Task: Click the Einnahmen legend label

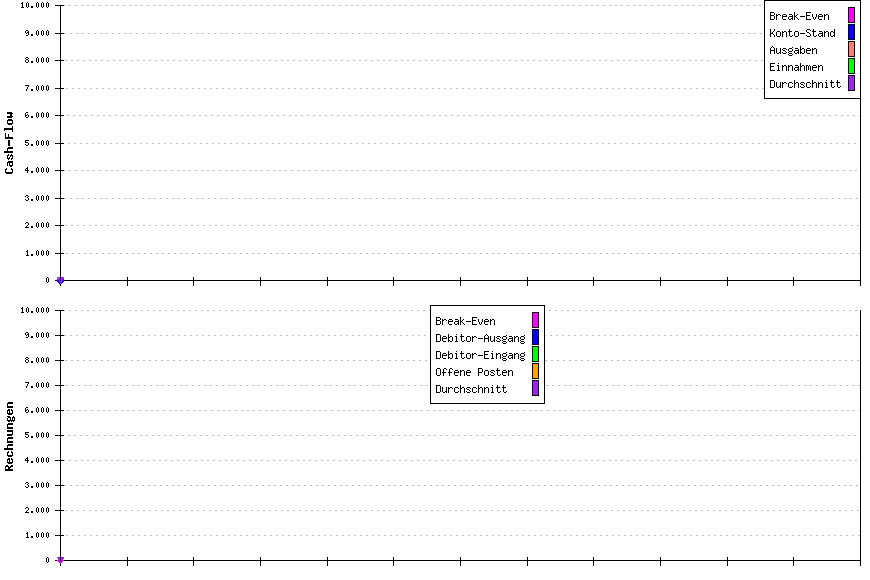Action: click(x=796, y=67)
